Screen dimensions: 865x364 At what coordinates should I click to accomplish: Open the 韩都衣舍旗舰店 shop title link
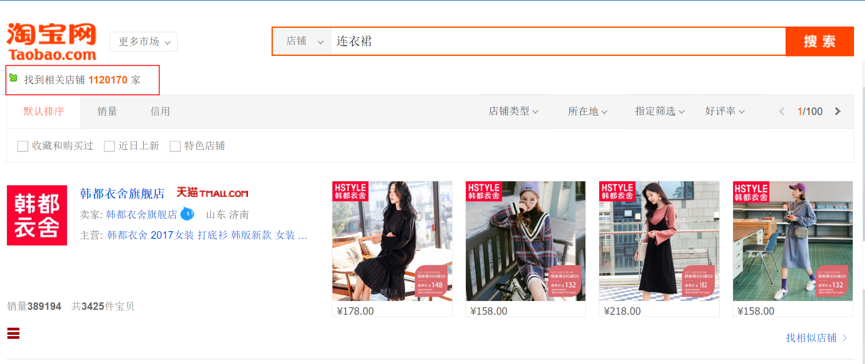tap(122, 194)
